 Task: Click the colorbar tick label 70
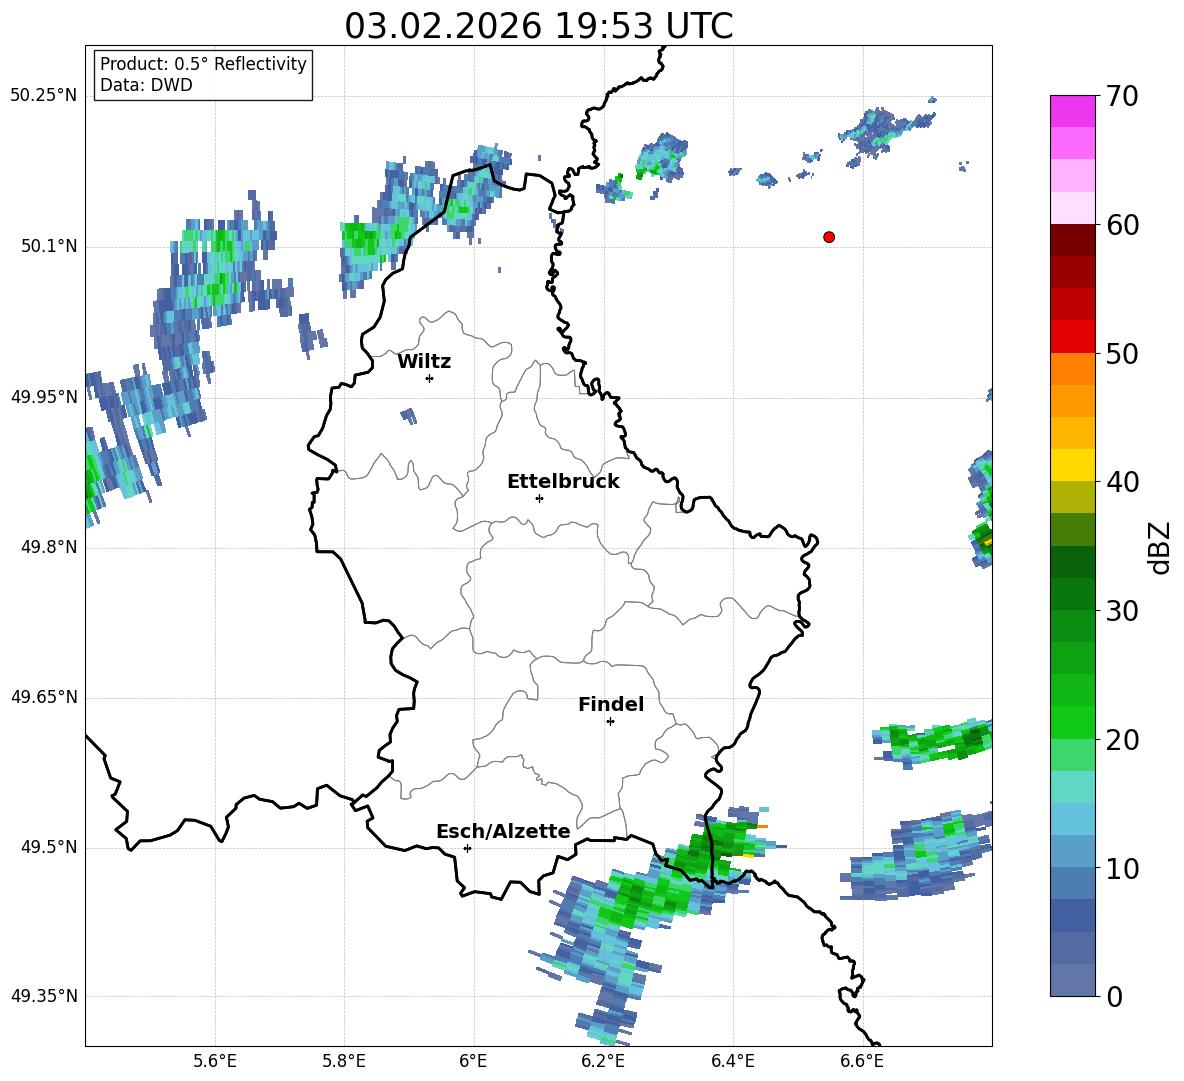[x=1122, y=96]
